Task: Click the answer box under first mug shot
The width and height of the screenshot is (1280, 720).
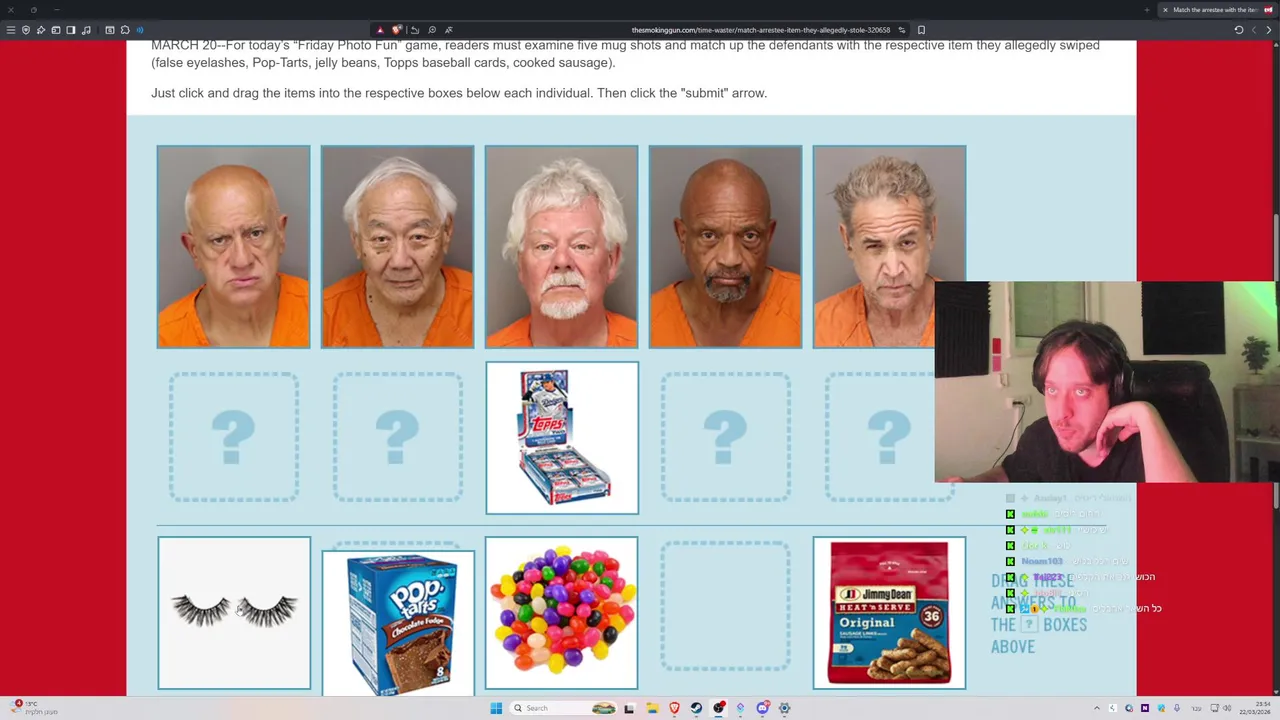Action: click(233, 437)
